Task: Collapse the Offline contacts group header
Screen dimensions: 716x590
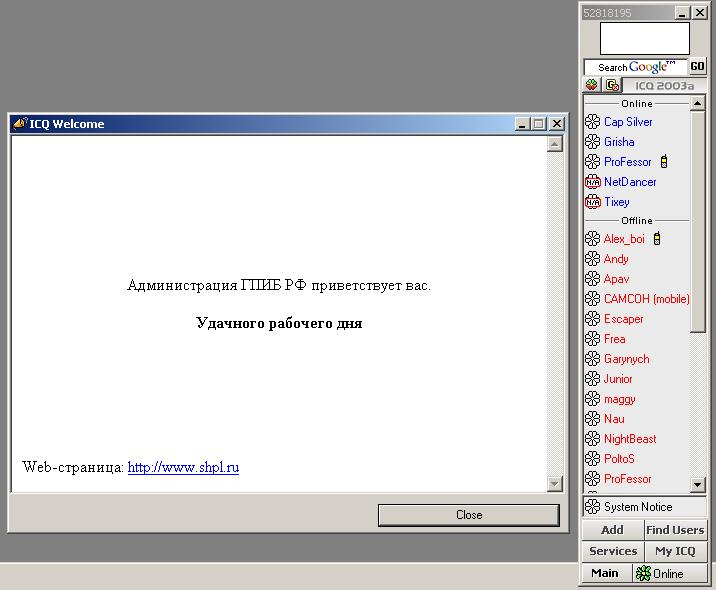Action: (x=636, y=221)
